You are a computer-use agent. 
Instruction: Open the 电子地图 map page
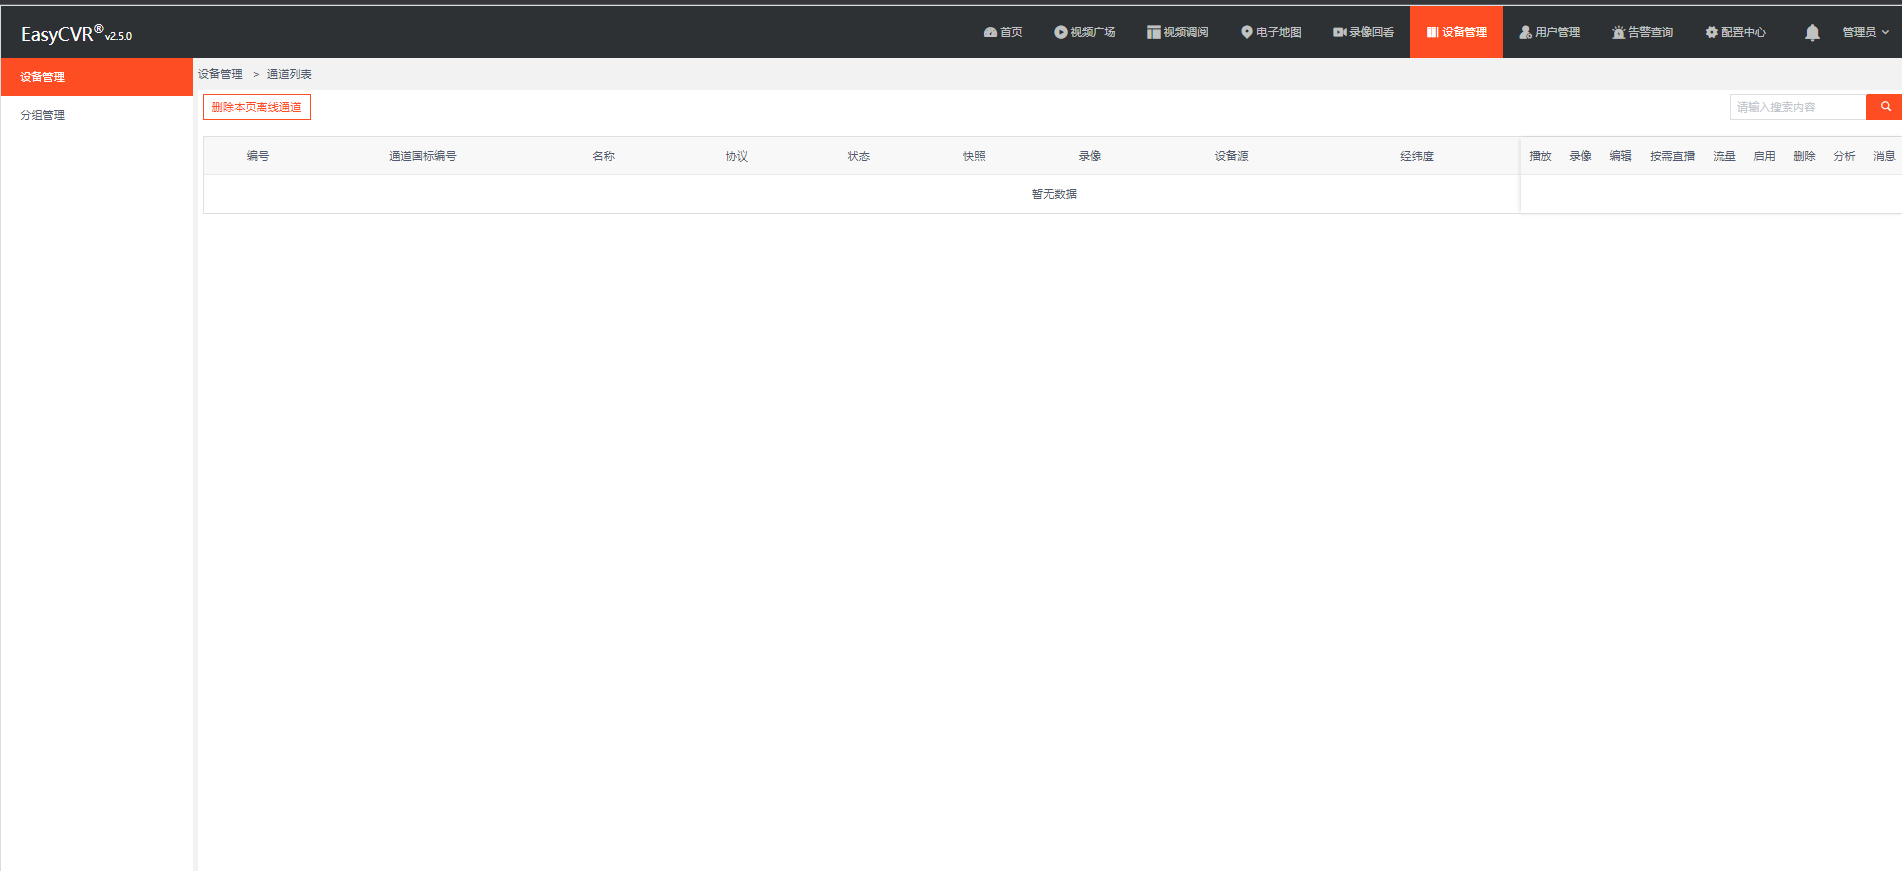[1270, 32]
